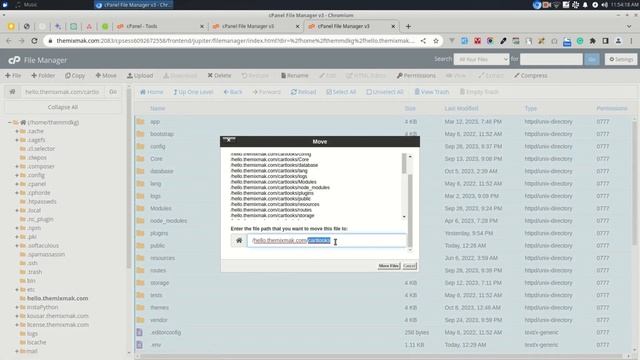Click the sidebar path input field
This screenshot has height=360, width=640.
click(x=62, y=92)
